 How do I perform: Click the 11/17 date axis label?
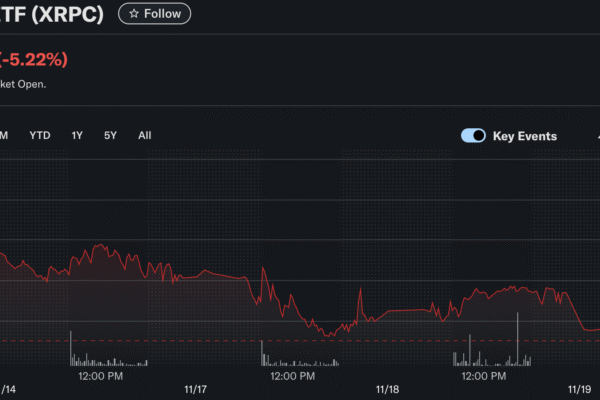click(196, 389)
